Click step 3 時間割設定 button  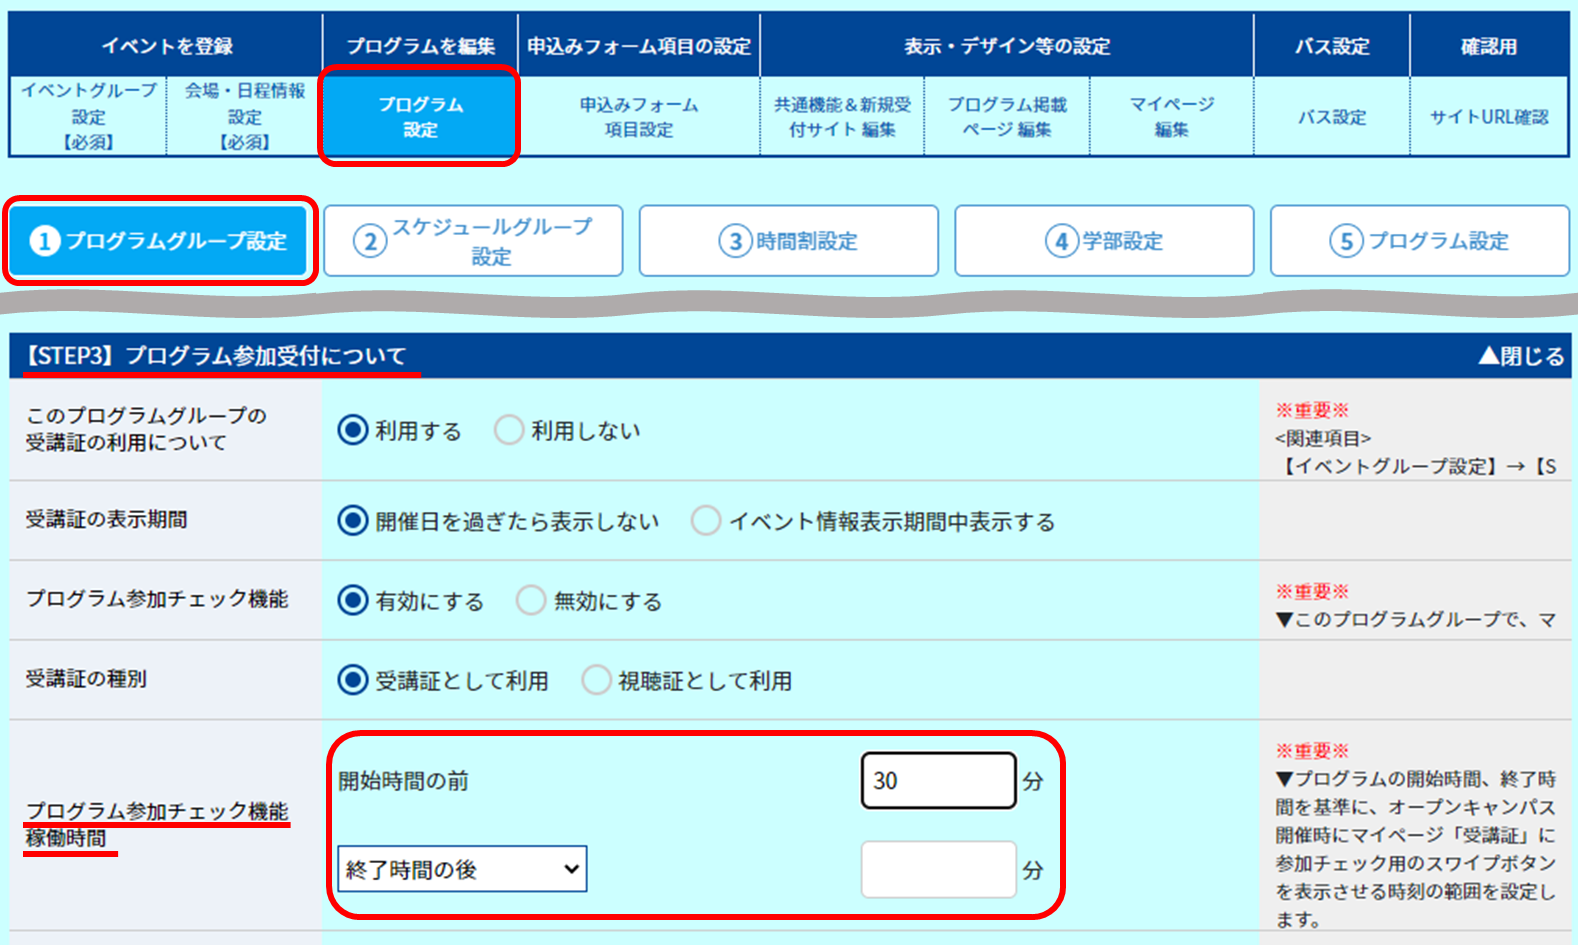(x=789, y=241)
